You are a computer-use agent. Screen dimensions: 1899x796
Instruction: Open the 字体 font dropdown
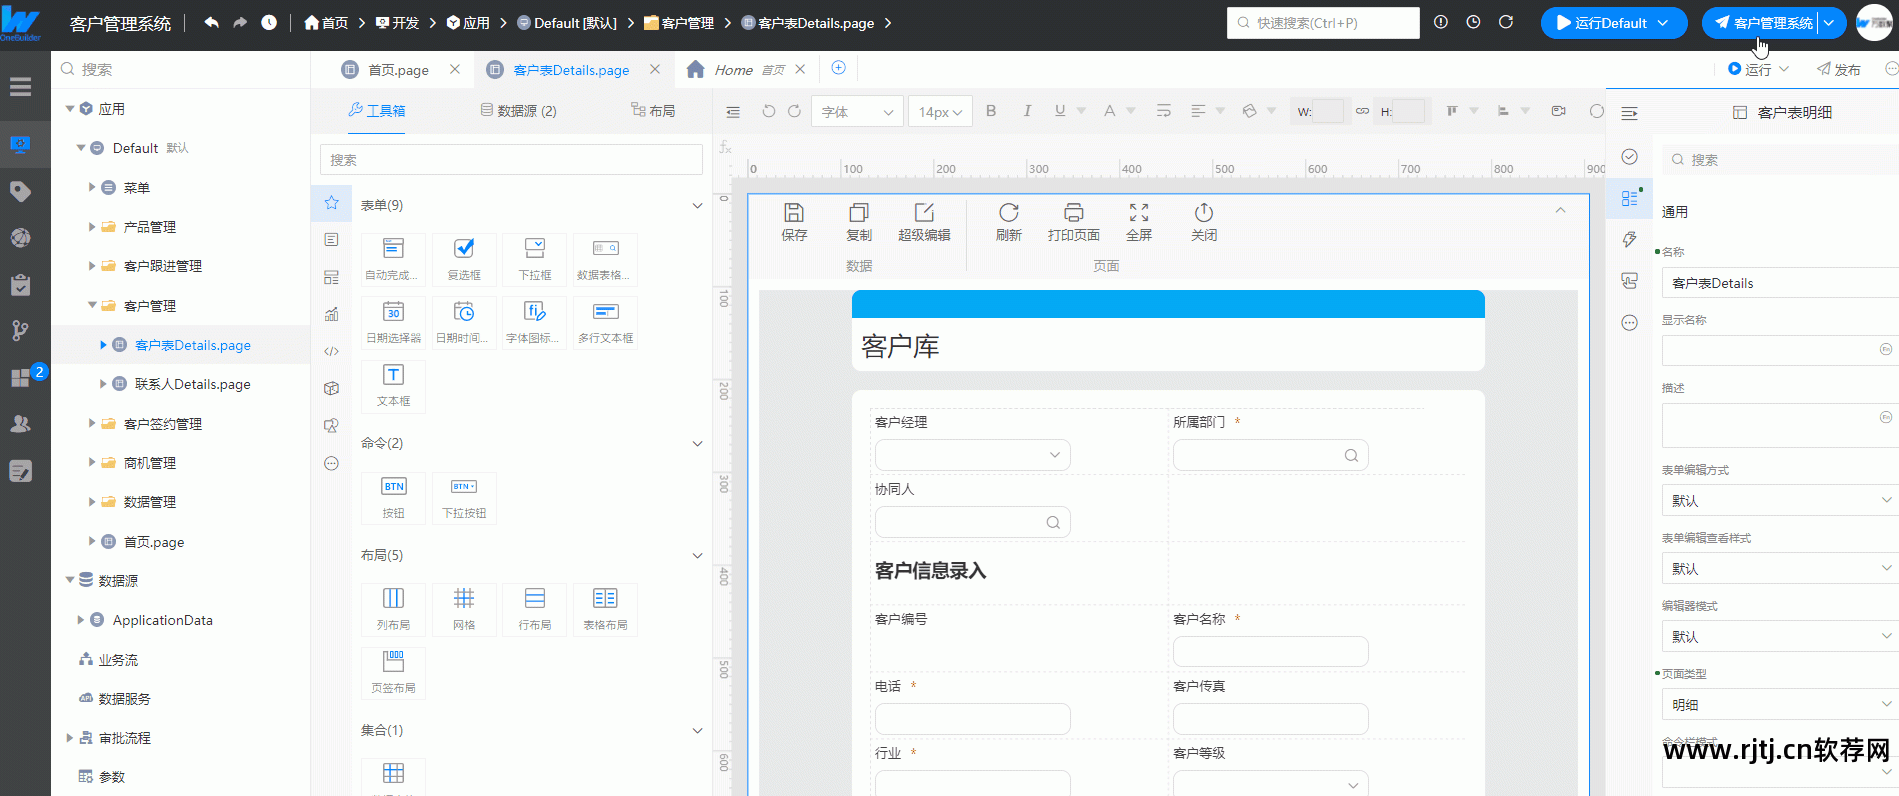click(x=857, y=112)
